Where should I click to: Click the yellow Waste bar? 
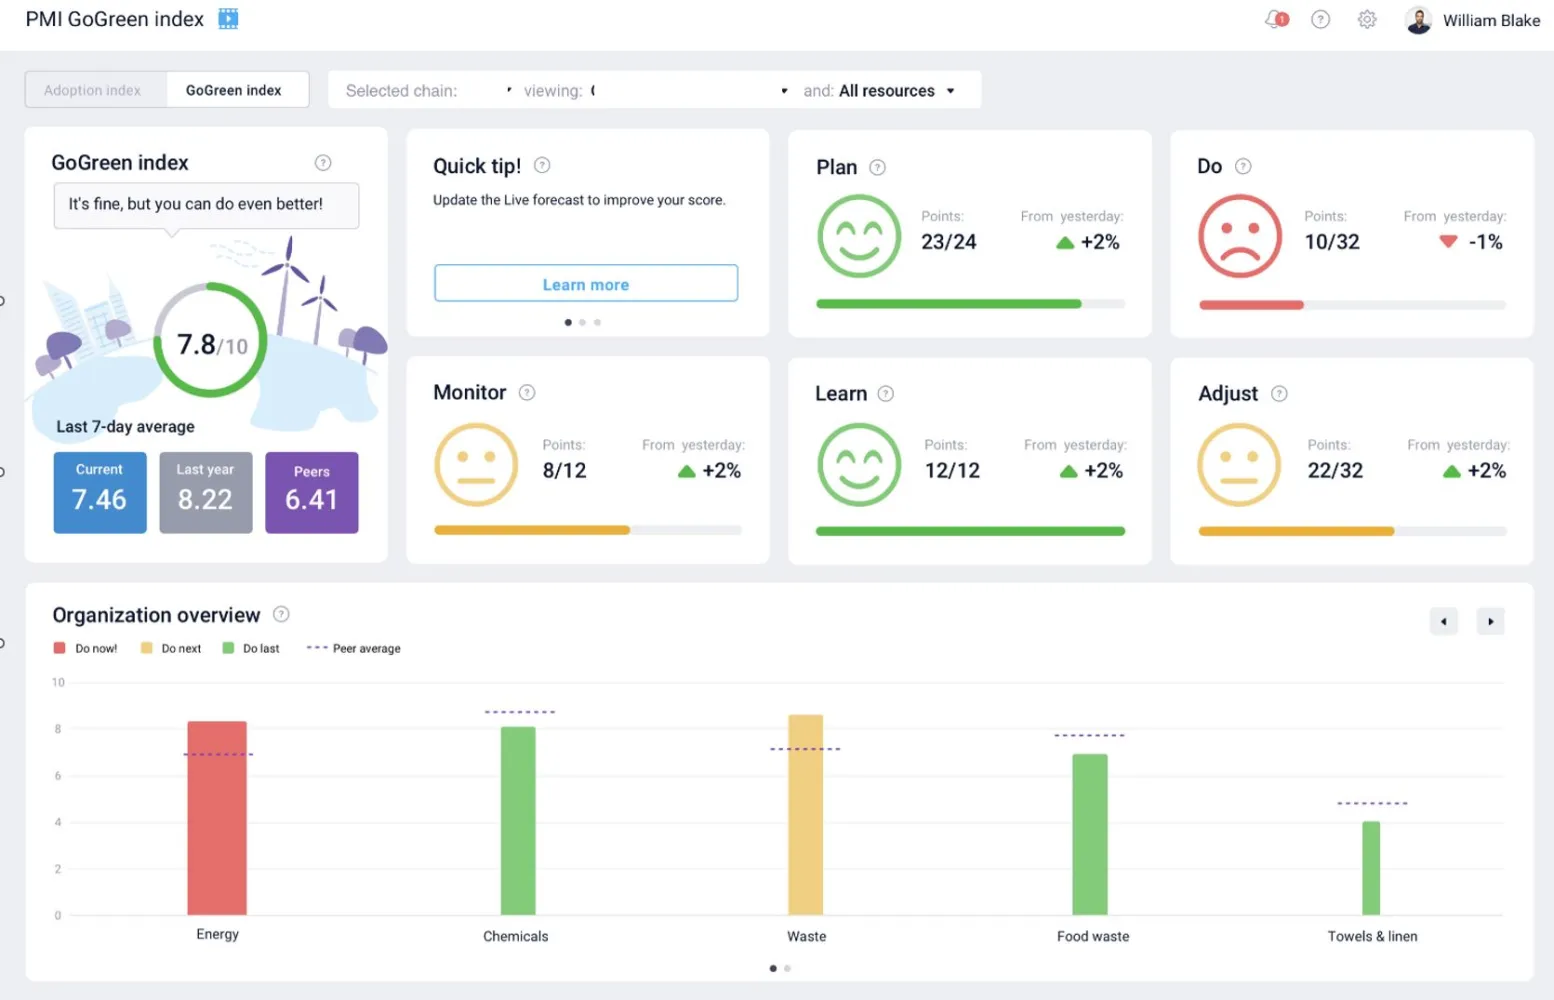point(806,815)
